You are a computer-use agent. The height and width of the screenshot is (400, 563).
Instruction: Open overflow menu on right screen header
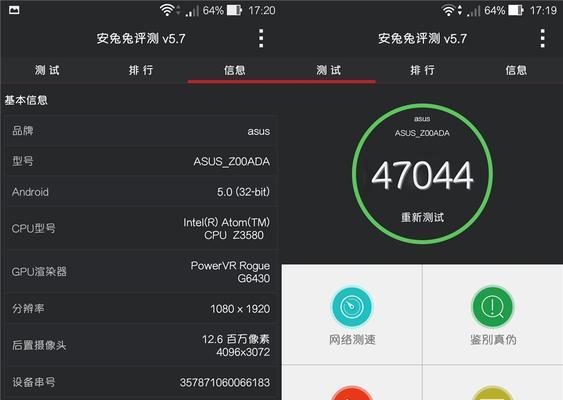[543, 38]
